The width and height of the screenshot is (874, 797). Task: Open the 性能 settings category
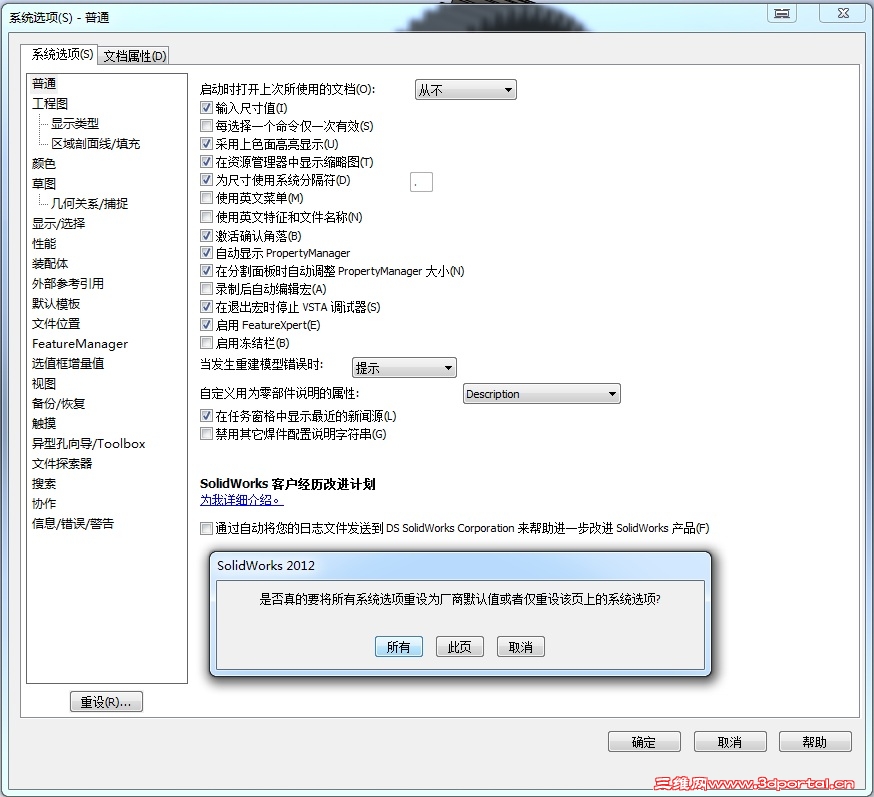43,244
